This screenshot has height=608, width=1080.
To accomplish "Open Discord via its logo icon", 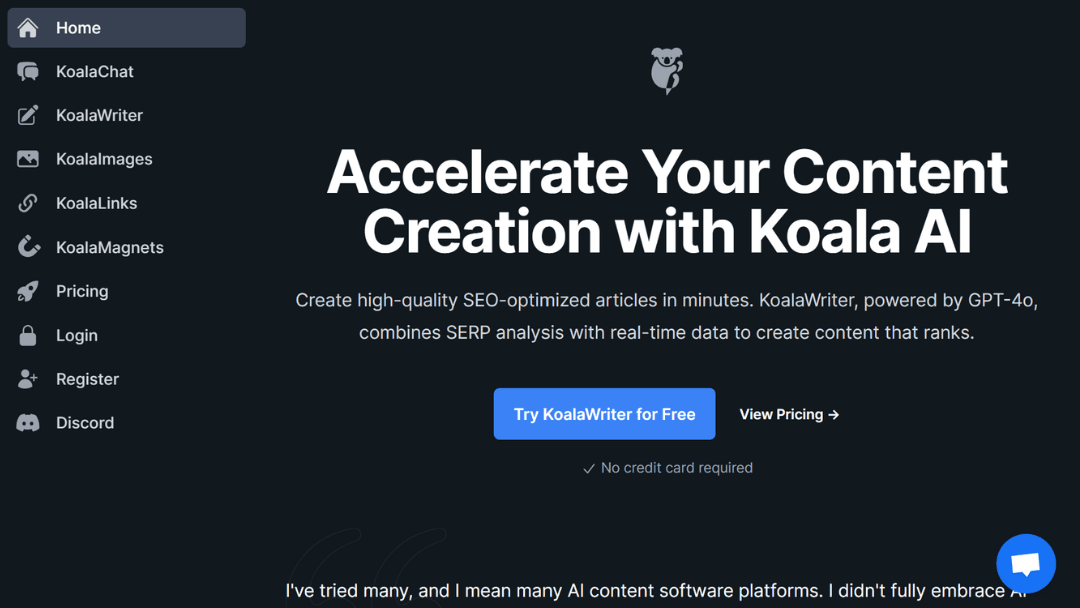I will coord(27,422).
